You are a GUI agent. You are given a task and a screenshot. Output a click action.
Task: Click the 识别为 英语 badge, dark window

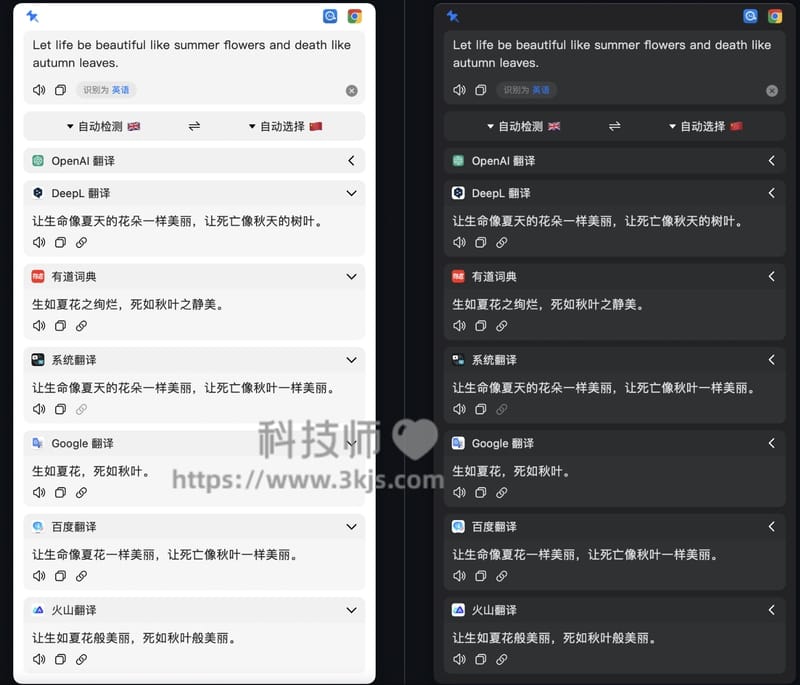click(527, 90)
